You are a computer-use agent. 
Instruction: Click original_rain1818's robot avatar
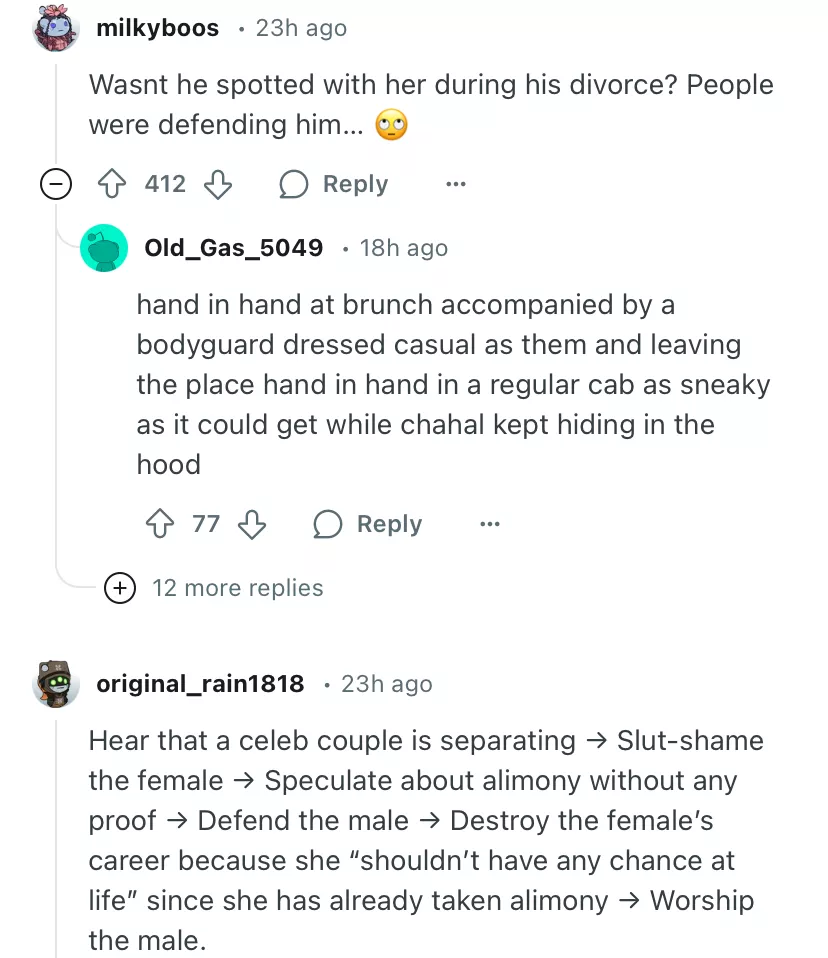[x=56, y=684]
